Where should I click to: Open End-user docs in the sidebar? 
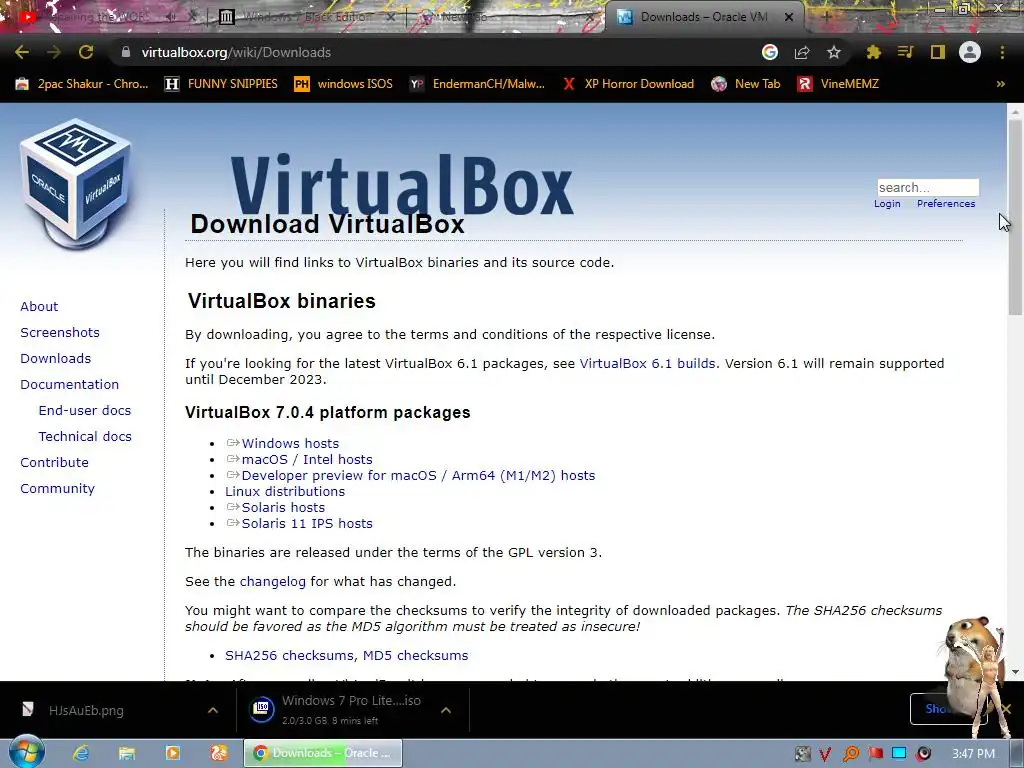pos(85,411)
